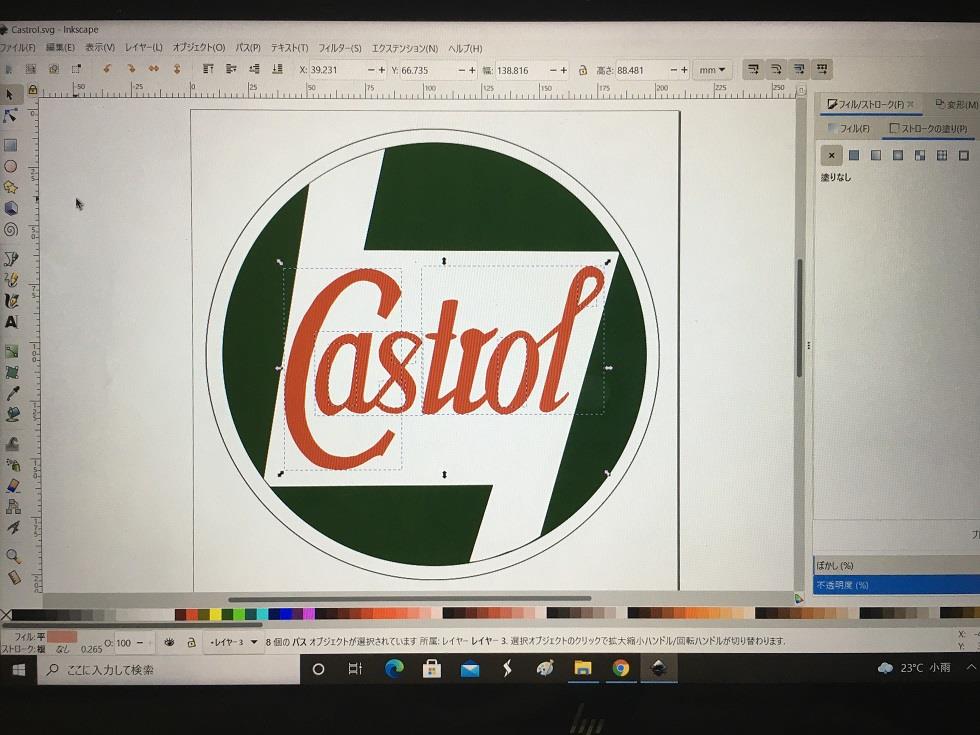The height and width of the screenshot is (735, 980).
Task: Open the mm units dropdown
Action: [x=712, y=70]
